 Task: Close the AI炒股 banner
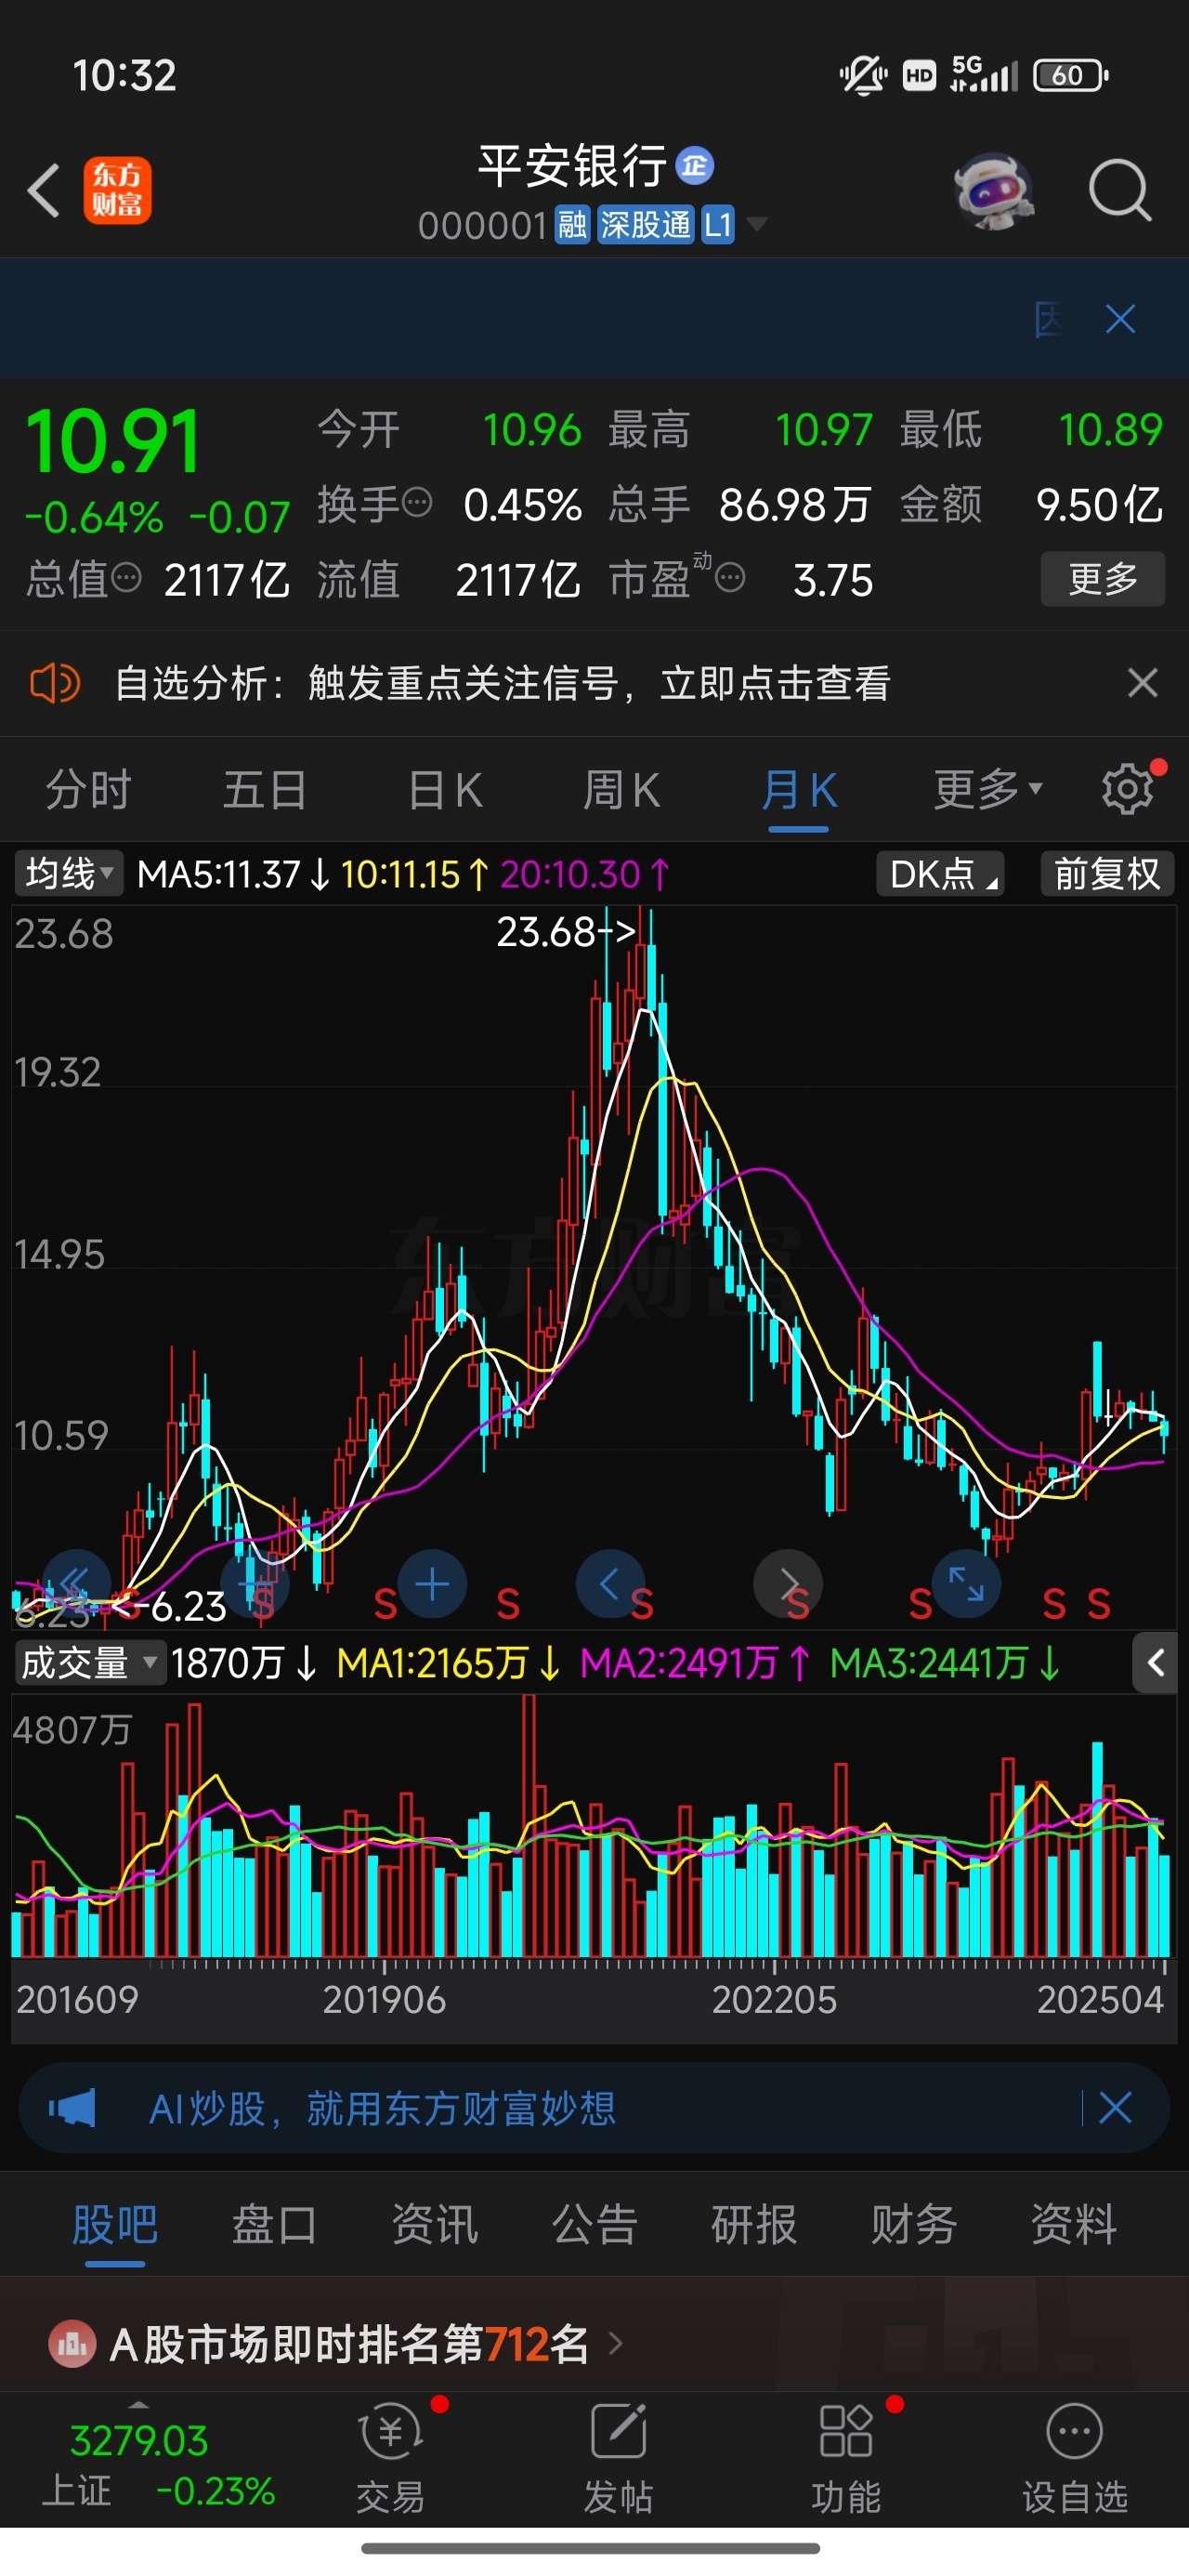1115,2108
